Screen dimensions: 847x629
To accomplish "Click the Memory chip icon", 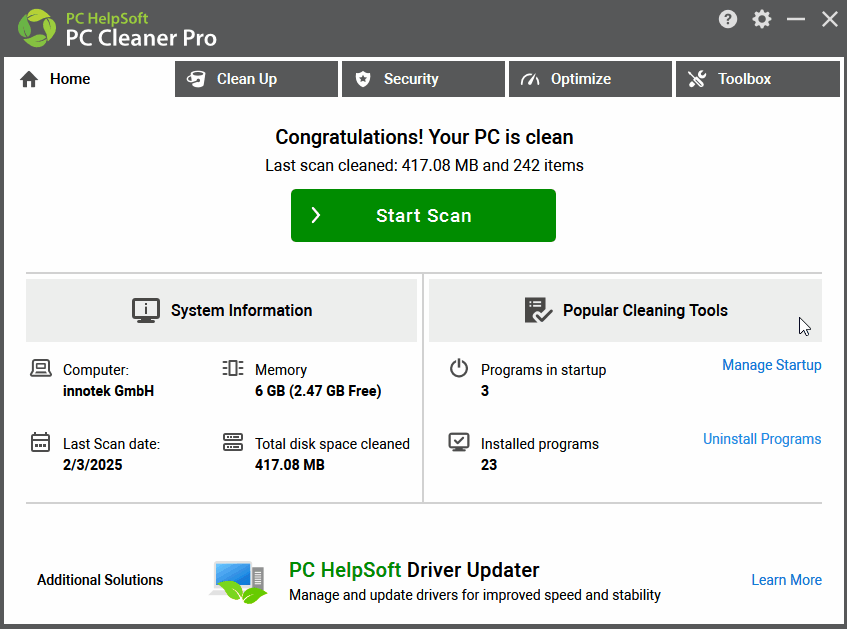I will point(233,368).
